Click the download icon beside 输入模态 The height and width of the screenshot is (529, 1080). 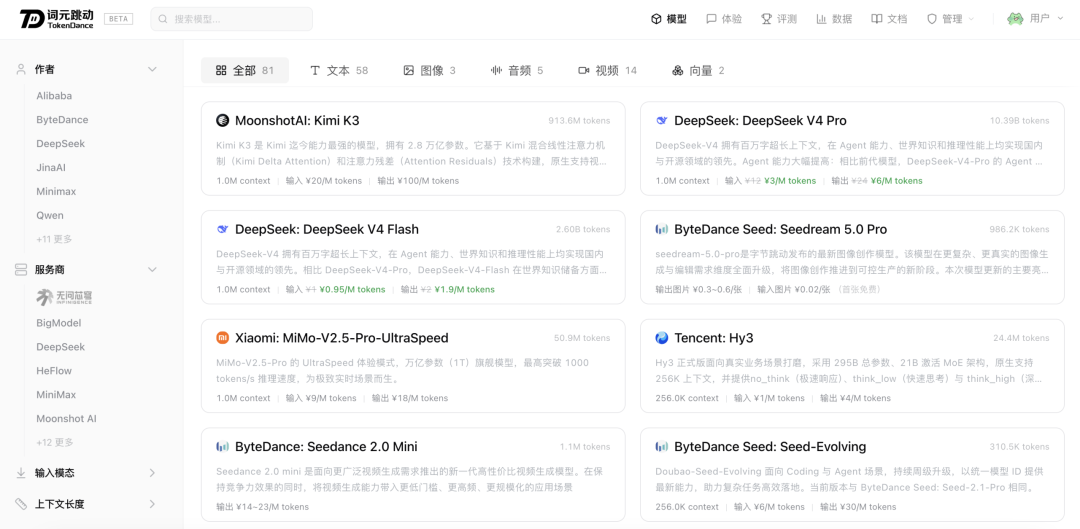point(21,473)
